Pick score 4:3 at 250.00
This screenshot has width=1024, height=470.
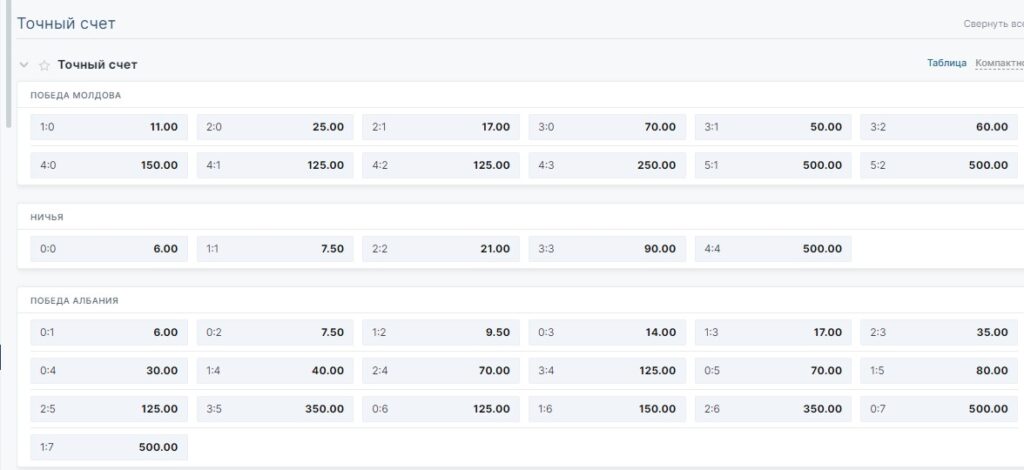click(607, 165)
